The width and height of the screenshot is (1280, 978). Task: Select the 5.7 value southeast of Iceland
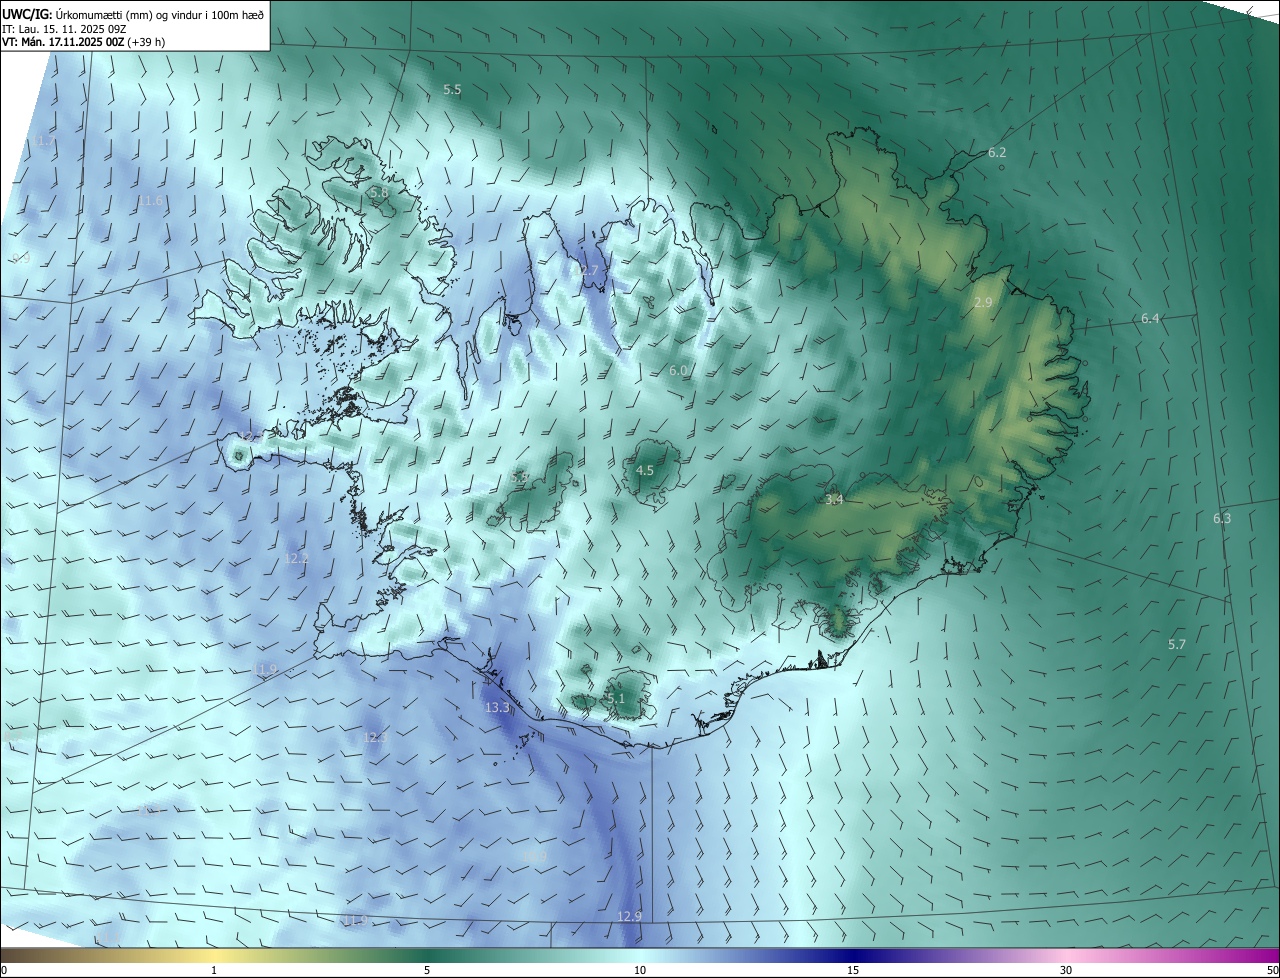[x=1177, y=645]
